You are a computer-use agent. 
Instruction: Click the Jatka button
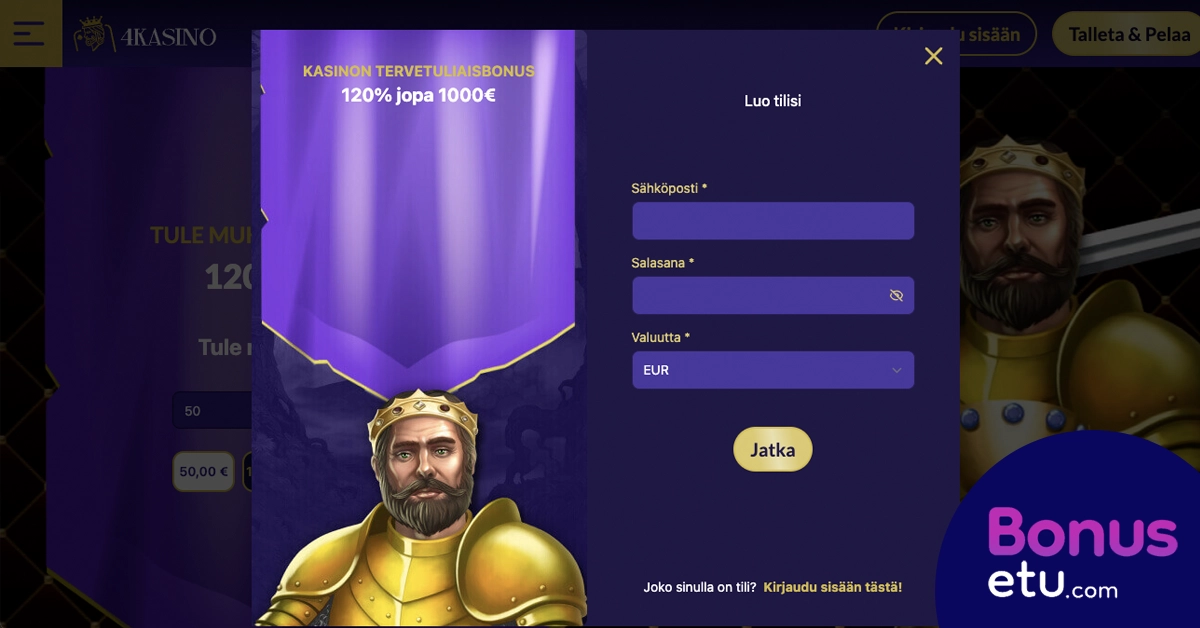[x=773, y=449]
